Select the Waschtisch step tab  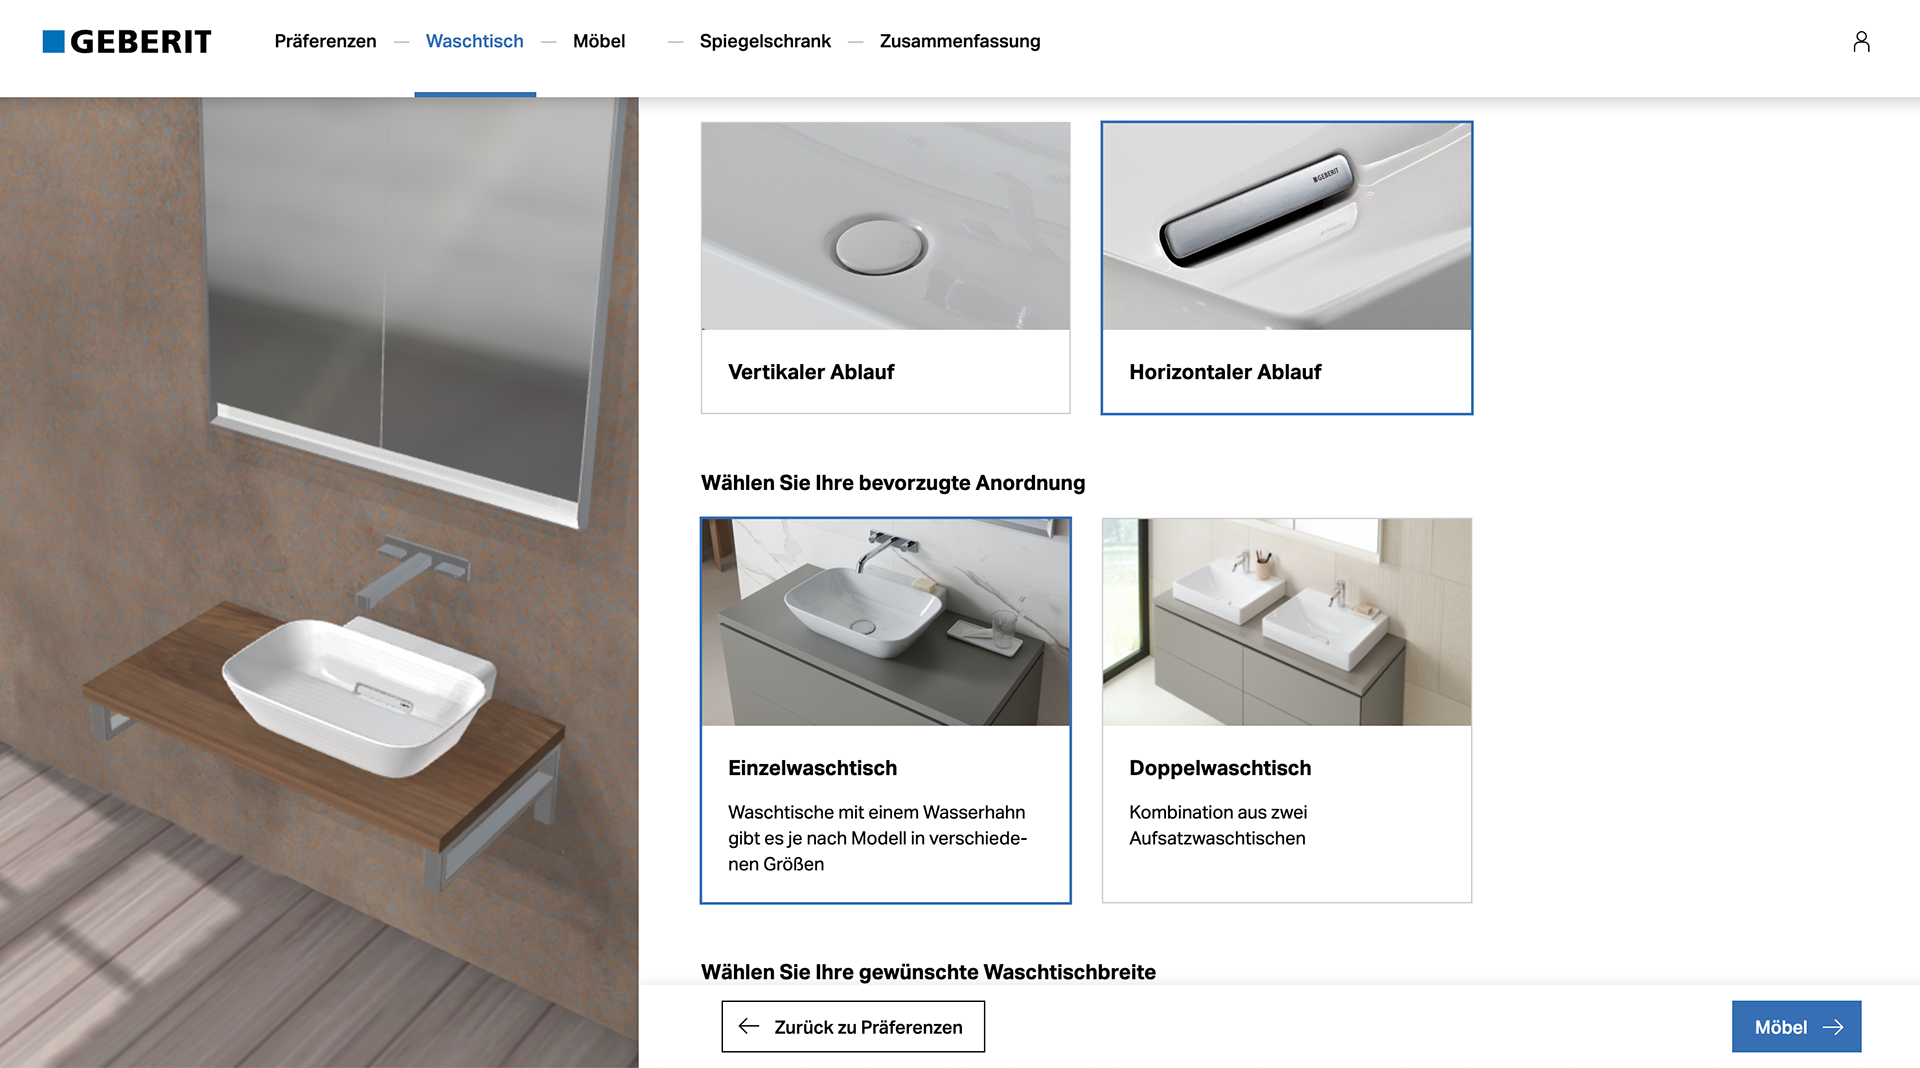click(x=474, y=41)
